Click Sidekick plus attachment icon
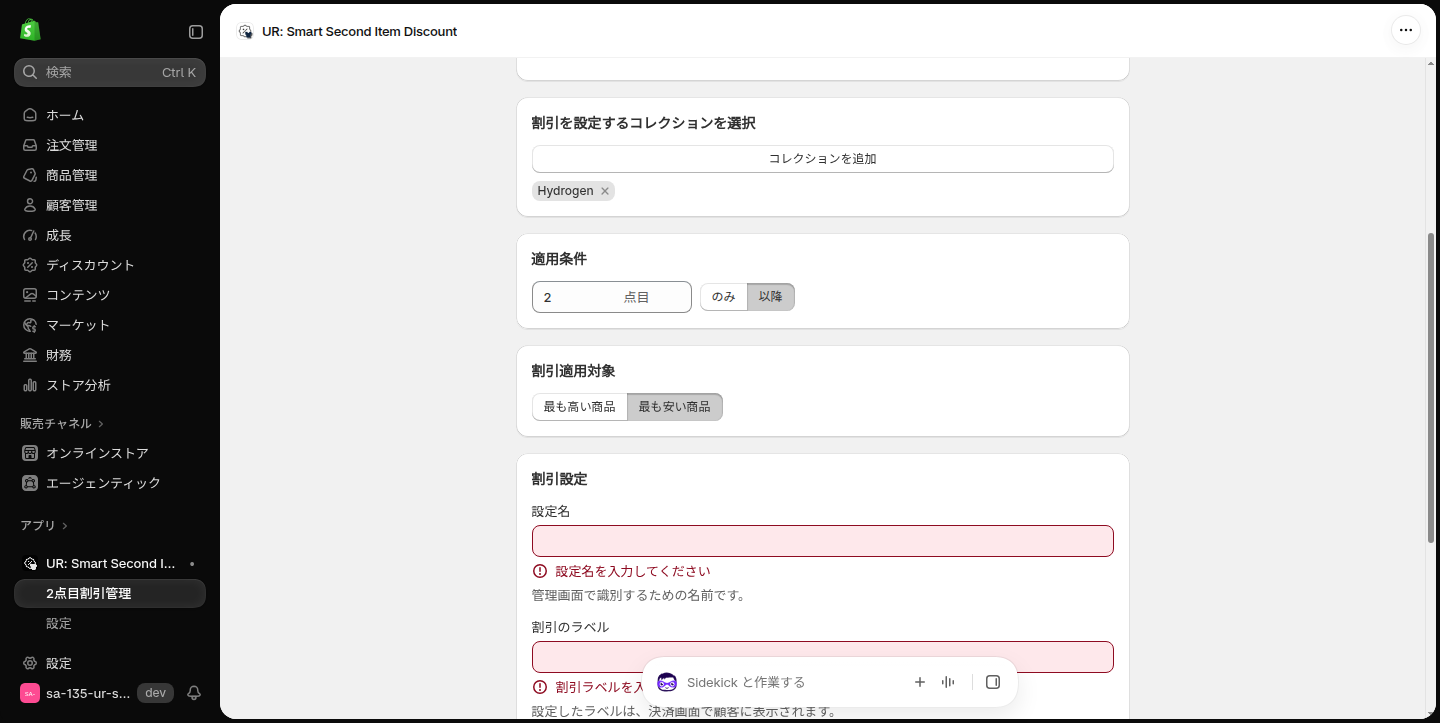 920,682
